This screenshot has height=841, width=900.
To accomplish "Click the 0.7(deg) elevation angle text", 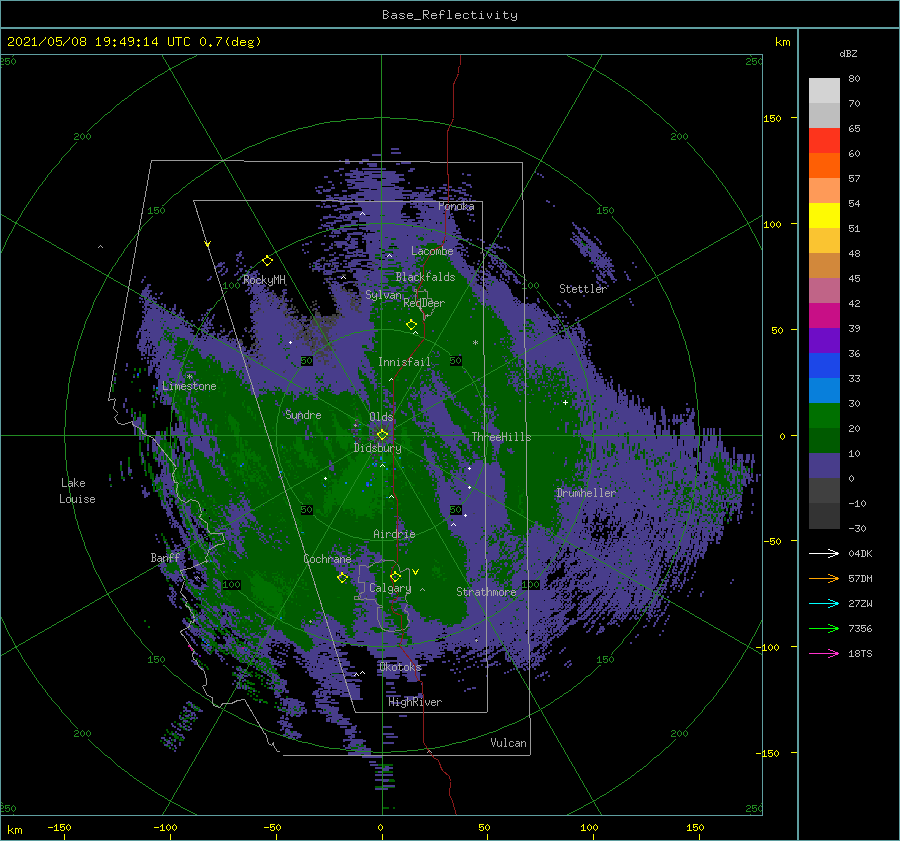I will point(230,42).
